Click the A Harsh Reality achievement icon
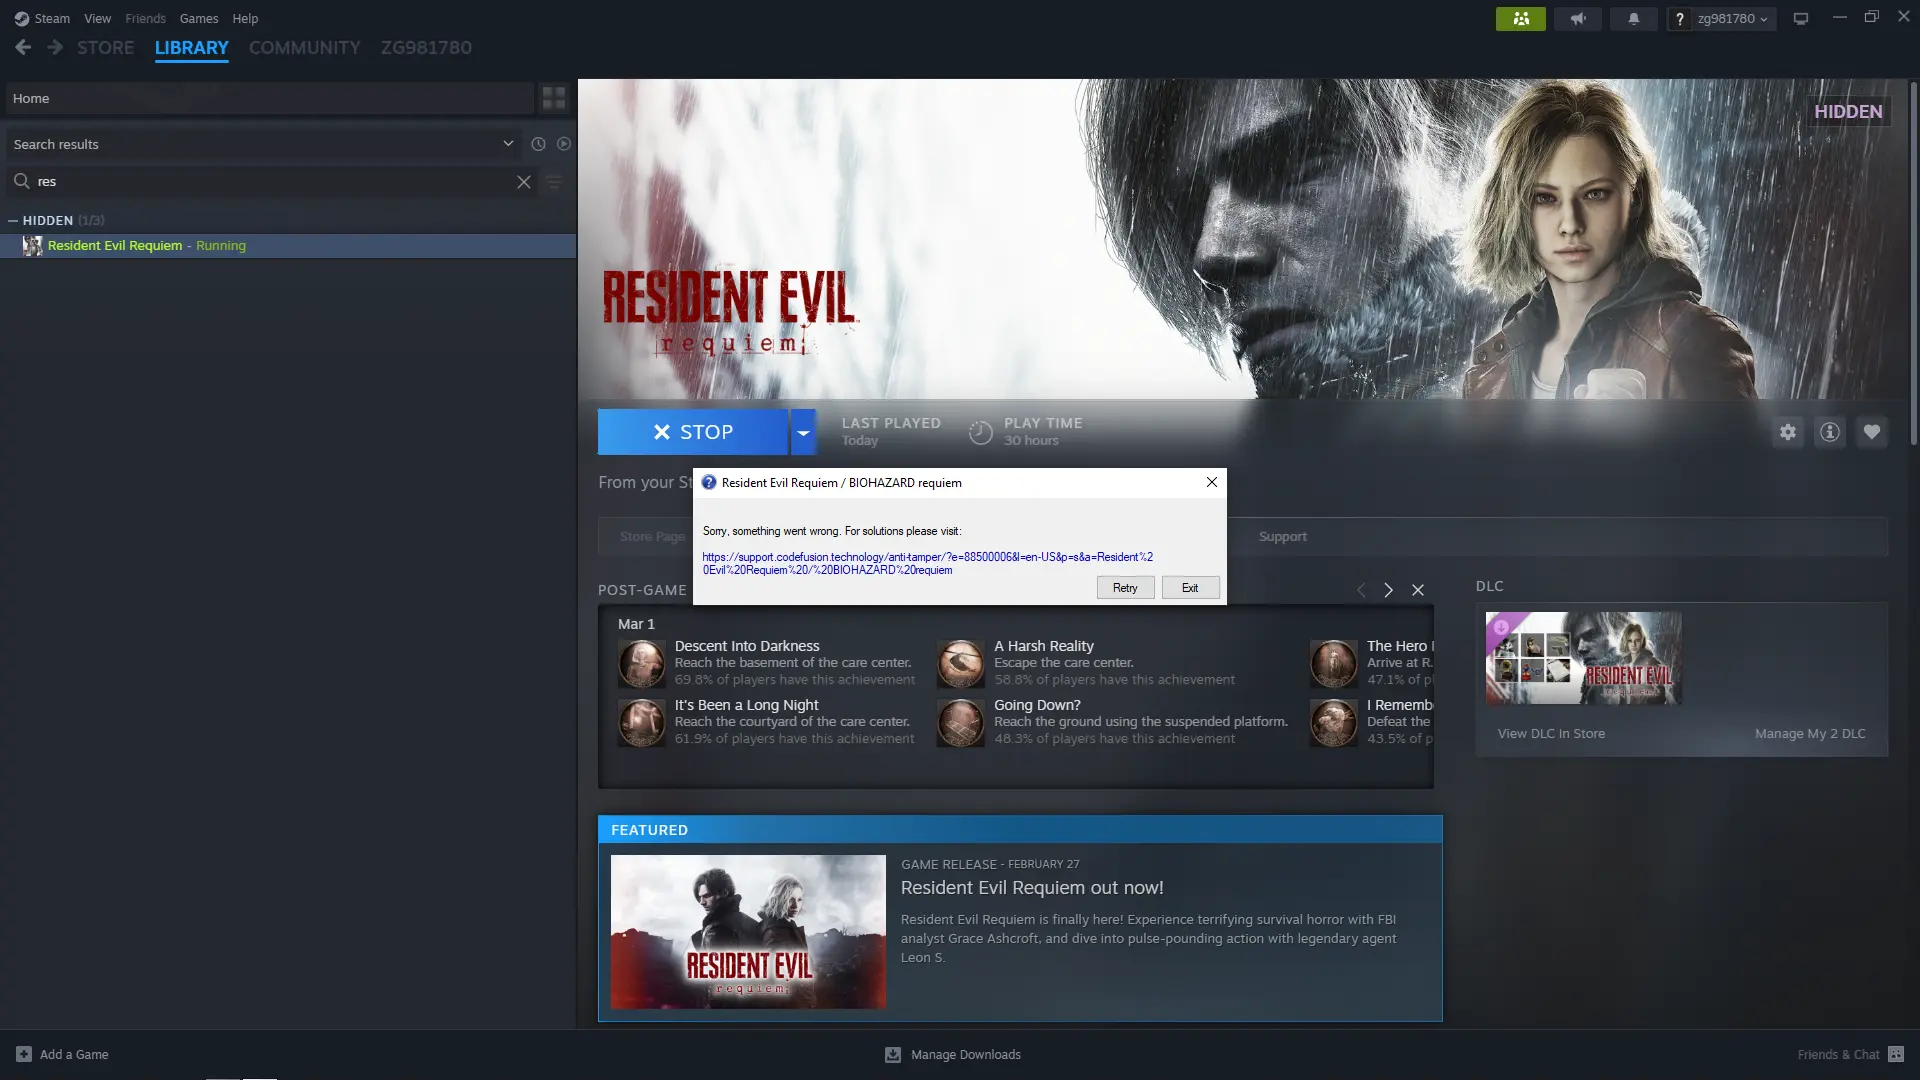 coord(960,664)
